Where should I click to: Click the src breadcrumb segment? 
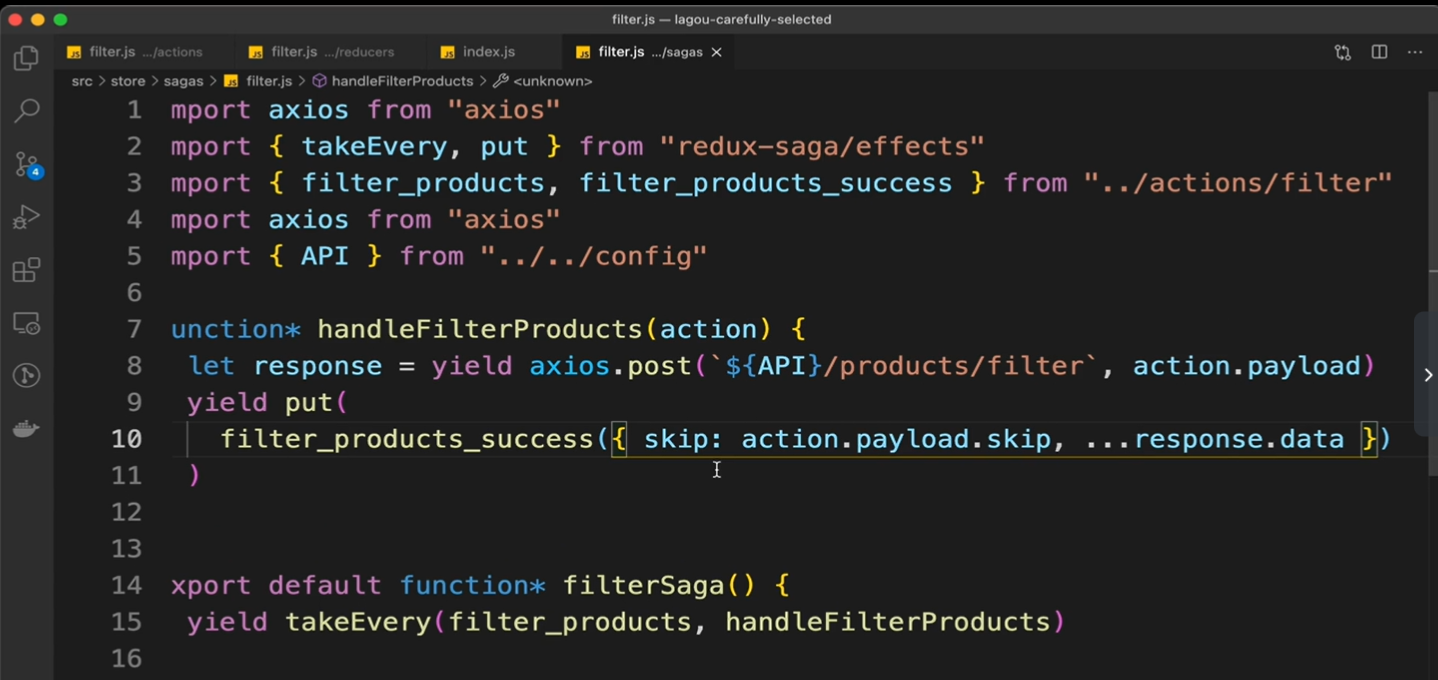click(81, 81)
